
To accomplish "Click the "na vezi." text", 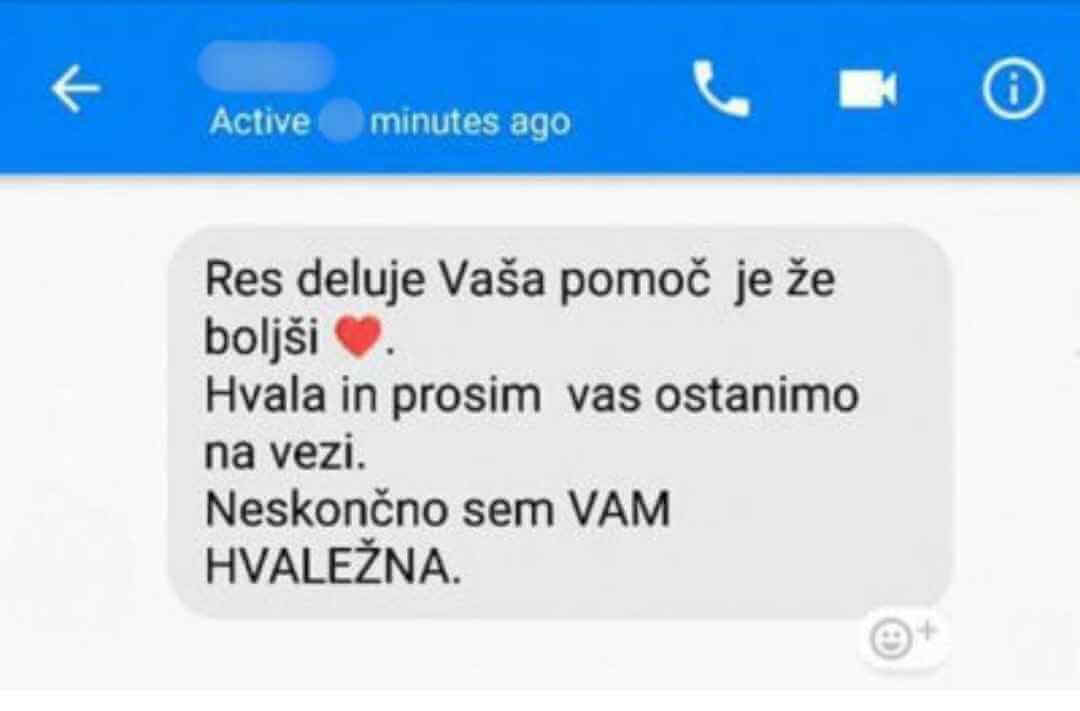I will [285, 453].
